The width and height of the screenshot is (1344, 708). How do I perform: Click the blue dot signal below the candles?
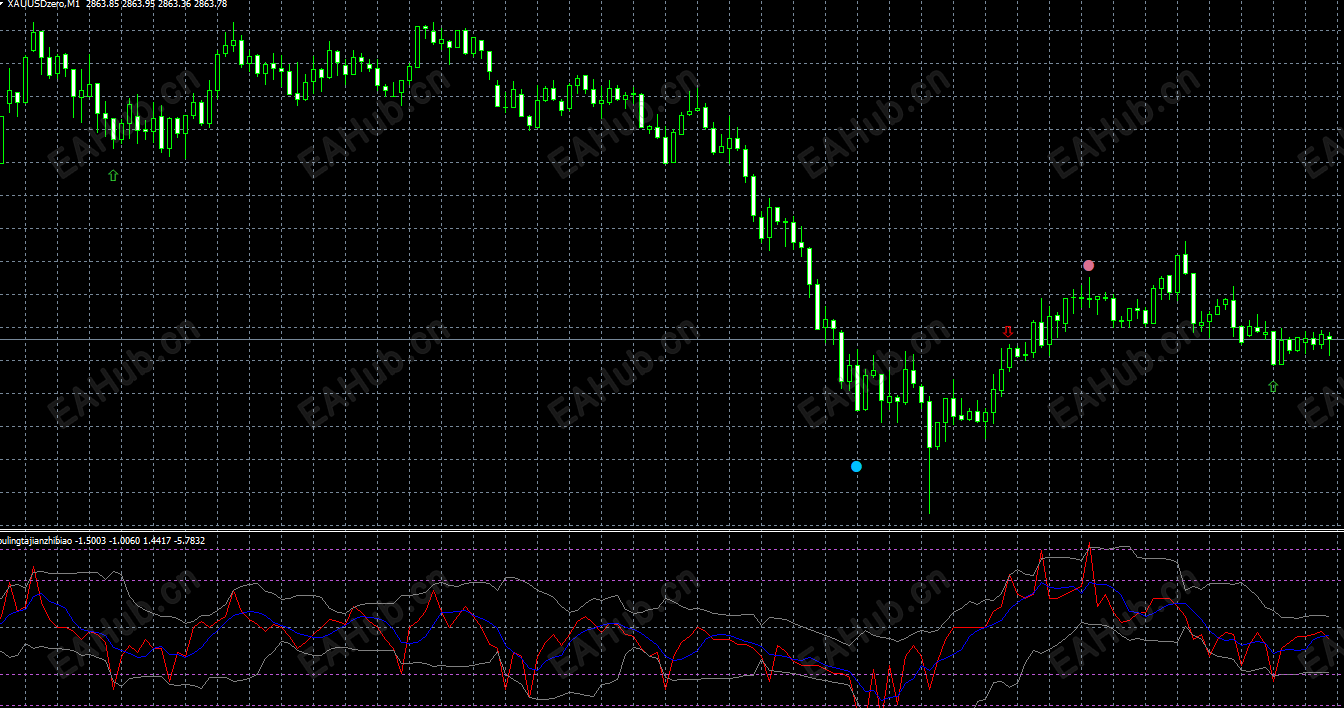pos(856,466)
